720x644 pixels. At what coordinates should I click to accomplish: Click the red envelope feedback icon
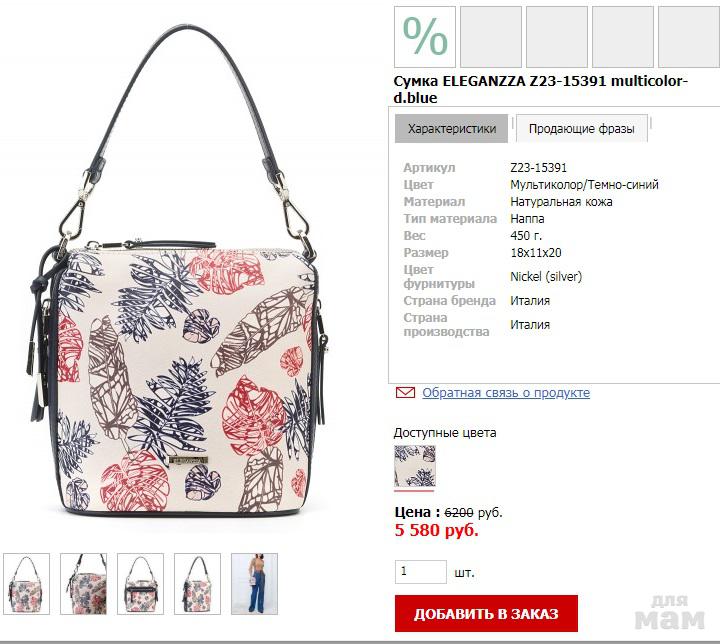pos(405,393)
